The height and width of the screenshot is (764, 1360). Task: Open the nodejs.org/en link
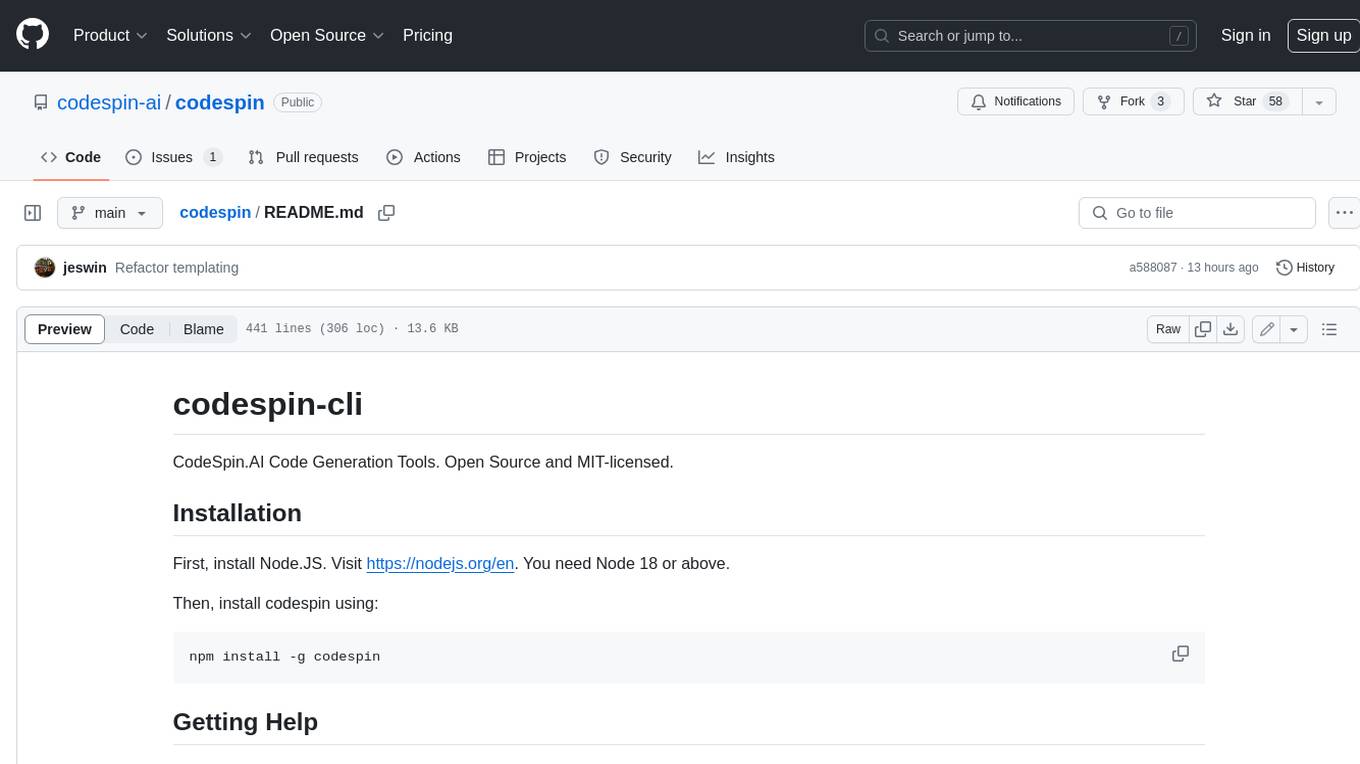440,563
